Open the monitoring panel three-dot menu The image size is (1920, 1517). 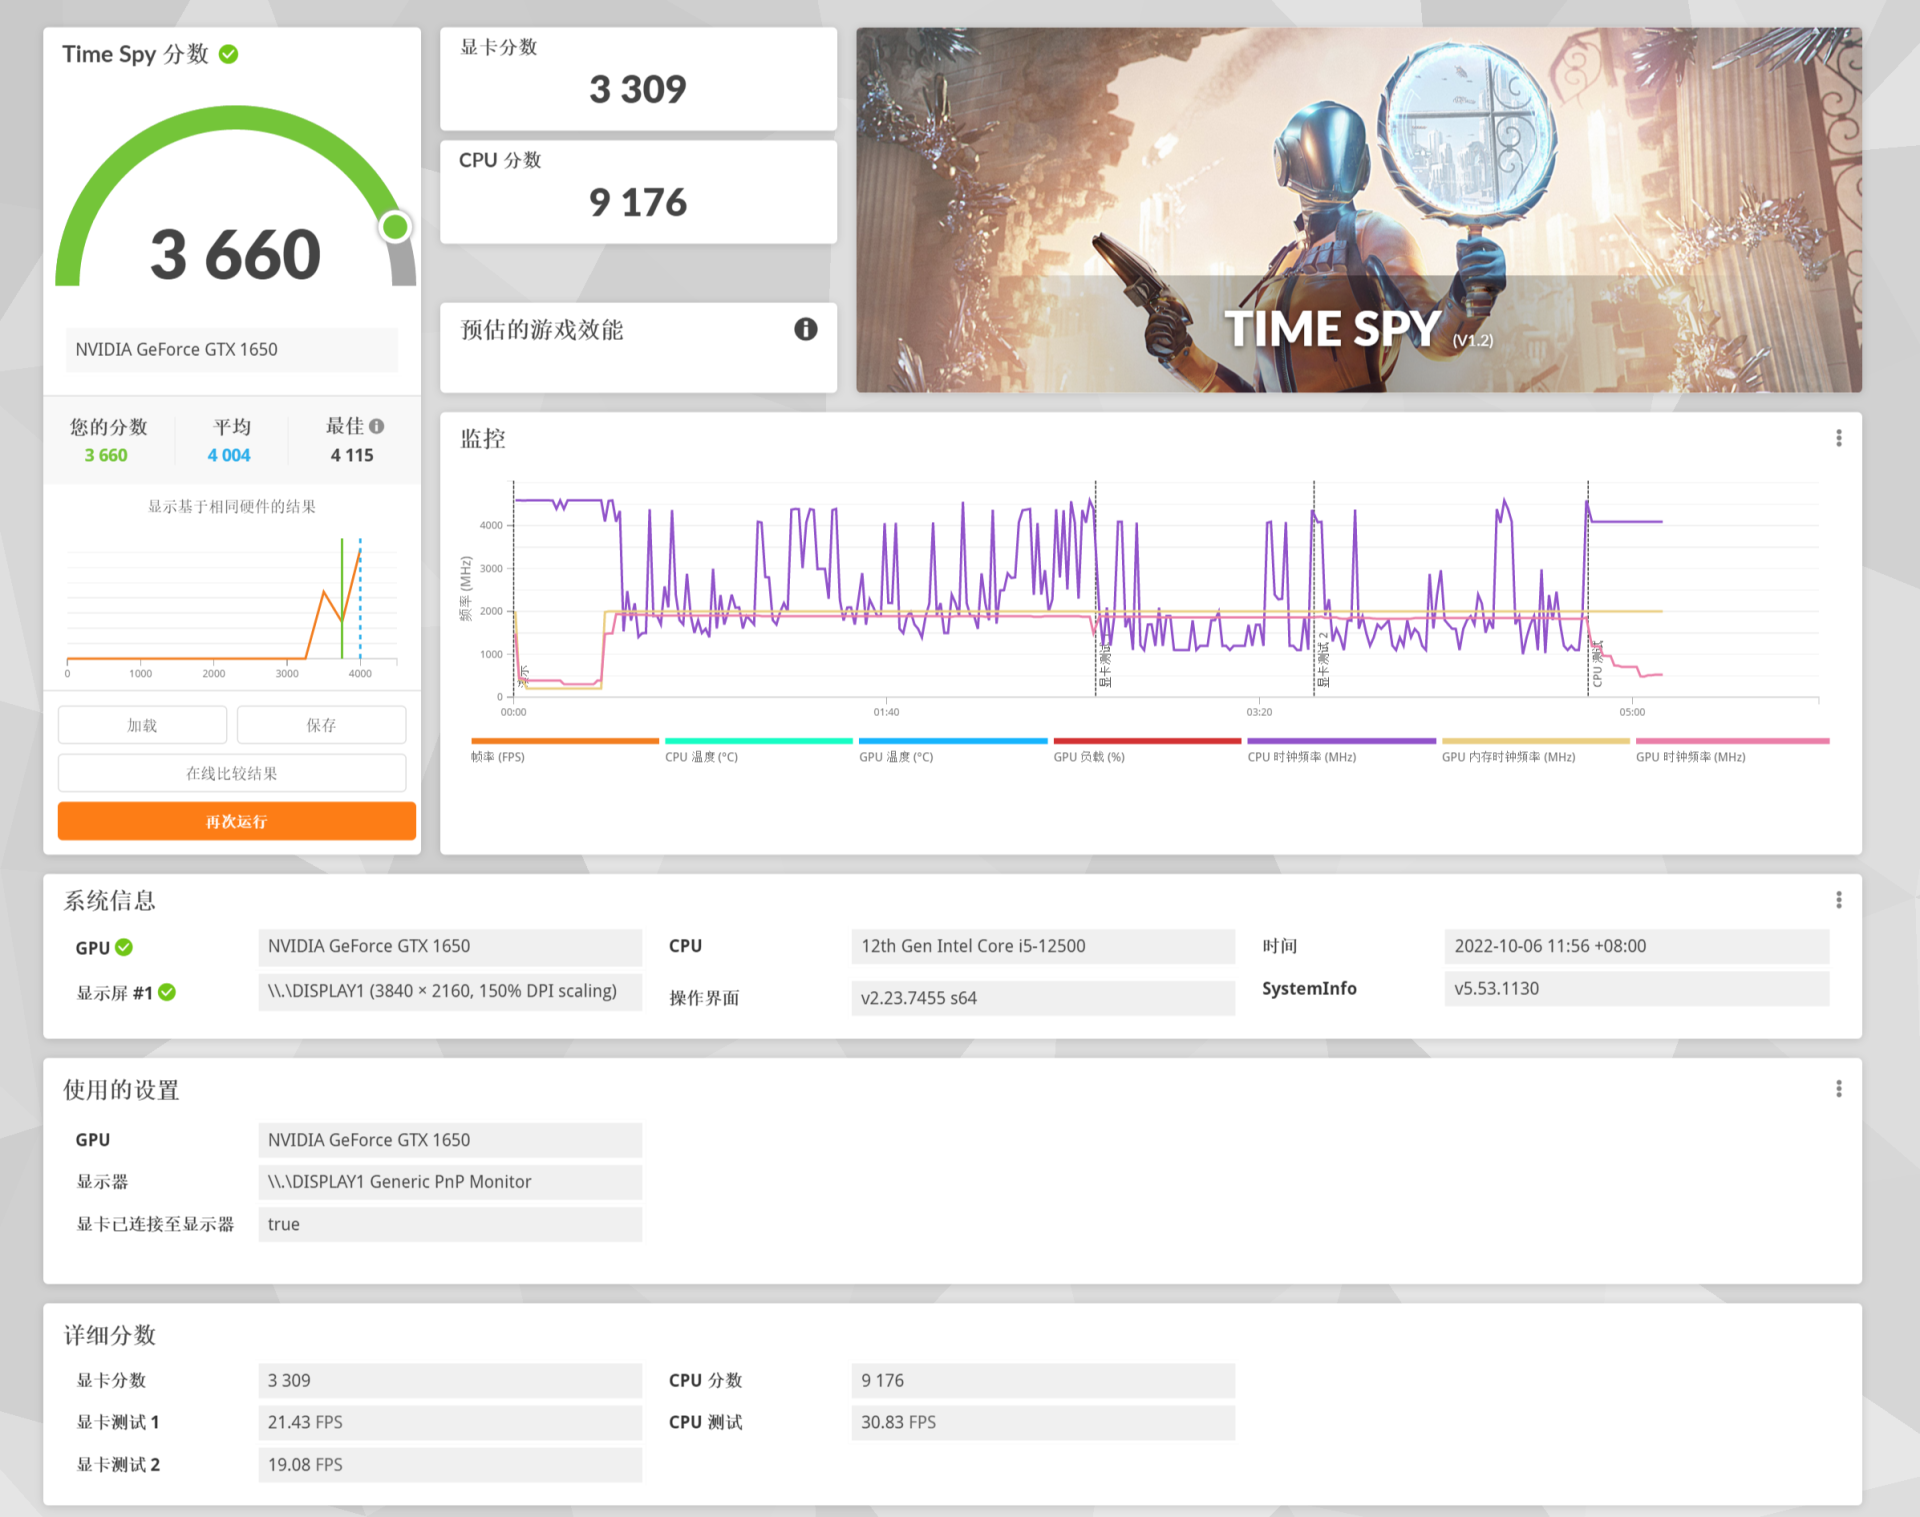point(1838,438)
